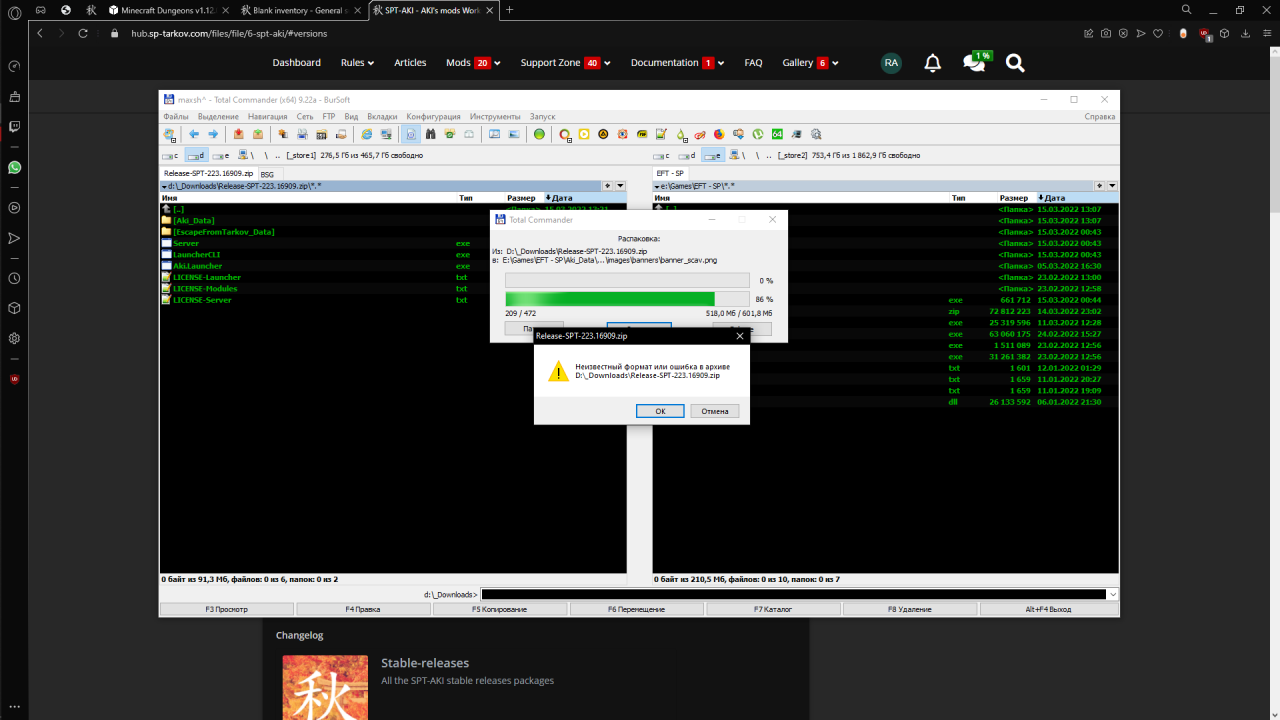Open the Навигация menu
The height and width of the screenshot is (720, 1280).
pos(268,116)
